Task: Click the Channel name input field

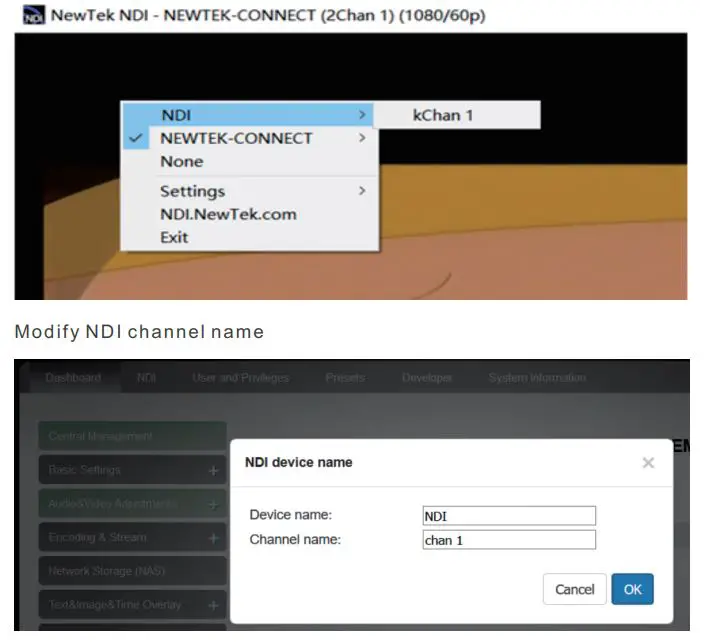Action: (509, 540)
